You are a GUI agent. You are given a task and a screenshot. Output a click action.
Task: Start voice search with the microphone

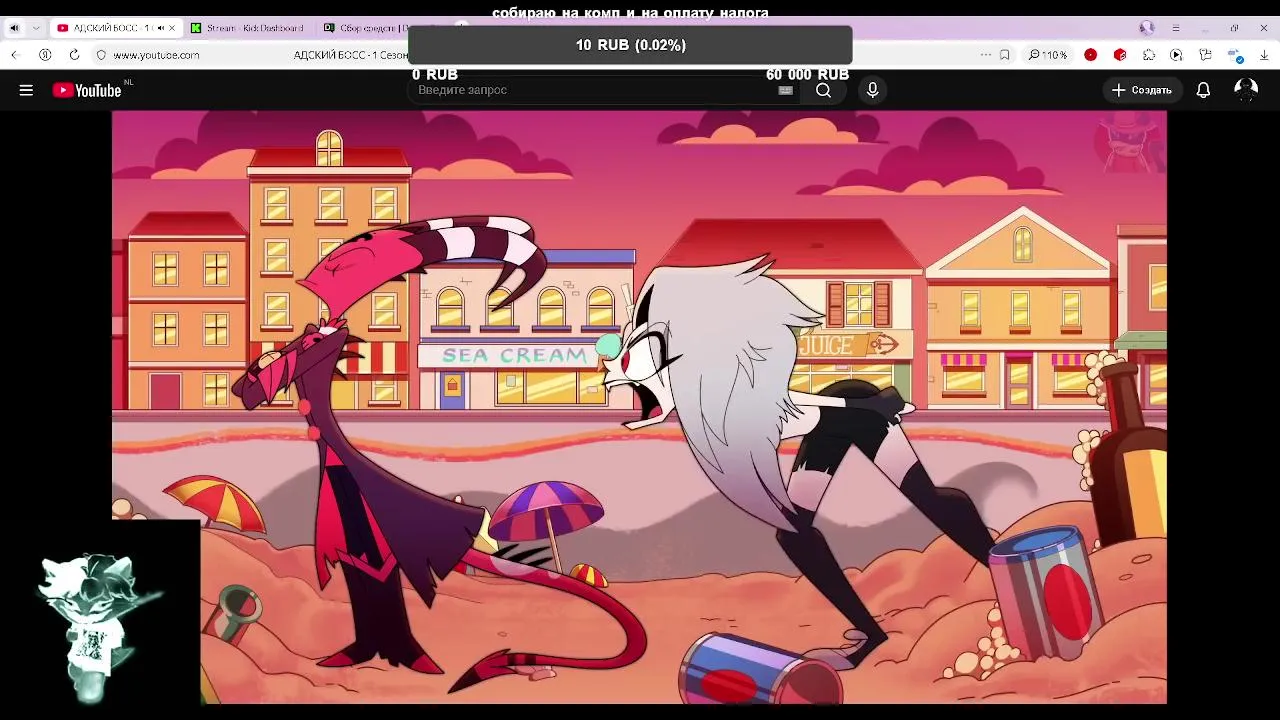(872, 90)
